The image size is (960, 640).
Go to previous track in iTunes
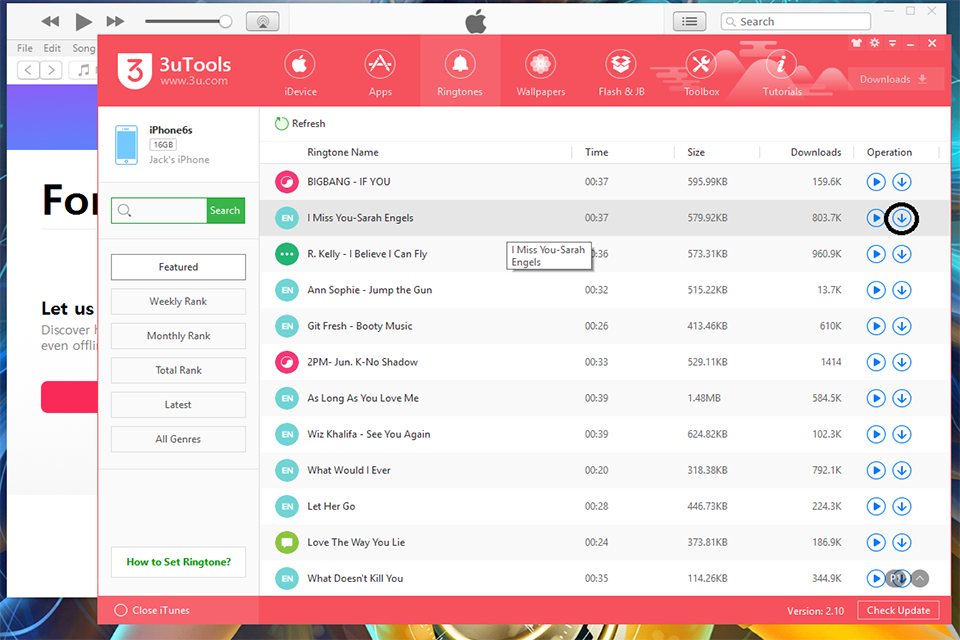point(50,22)
